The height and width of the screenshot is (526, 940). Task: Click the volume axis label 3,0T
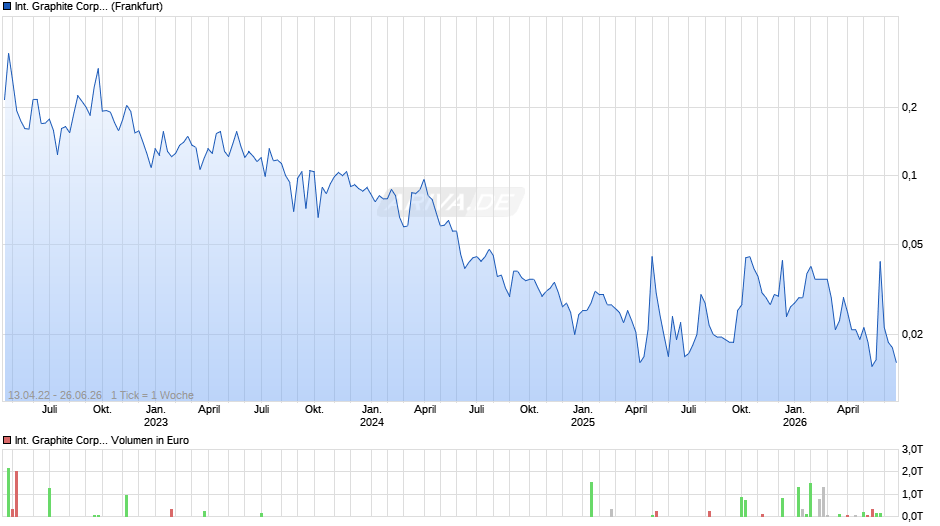(x=912, y=449)
